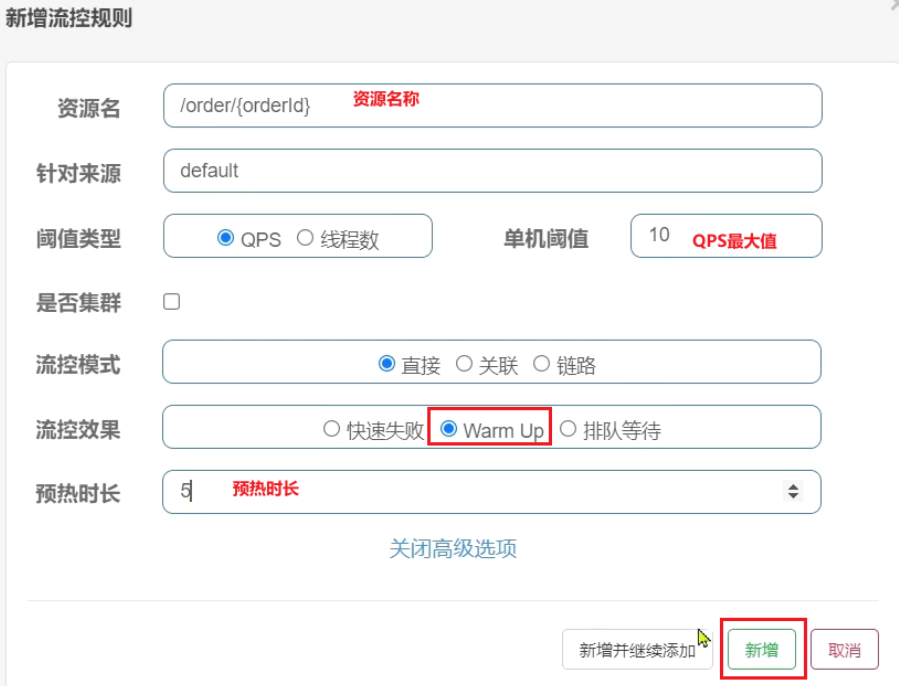The width and height of the screenshot is (899, 686).
Task: Click the 资源名 field label
Action: tap(89, 108)
